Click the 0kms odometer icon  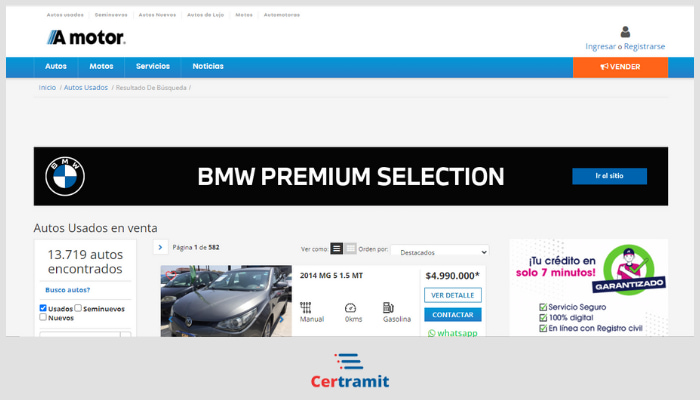tap(350, 308)
